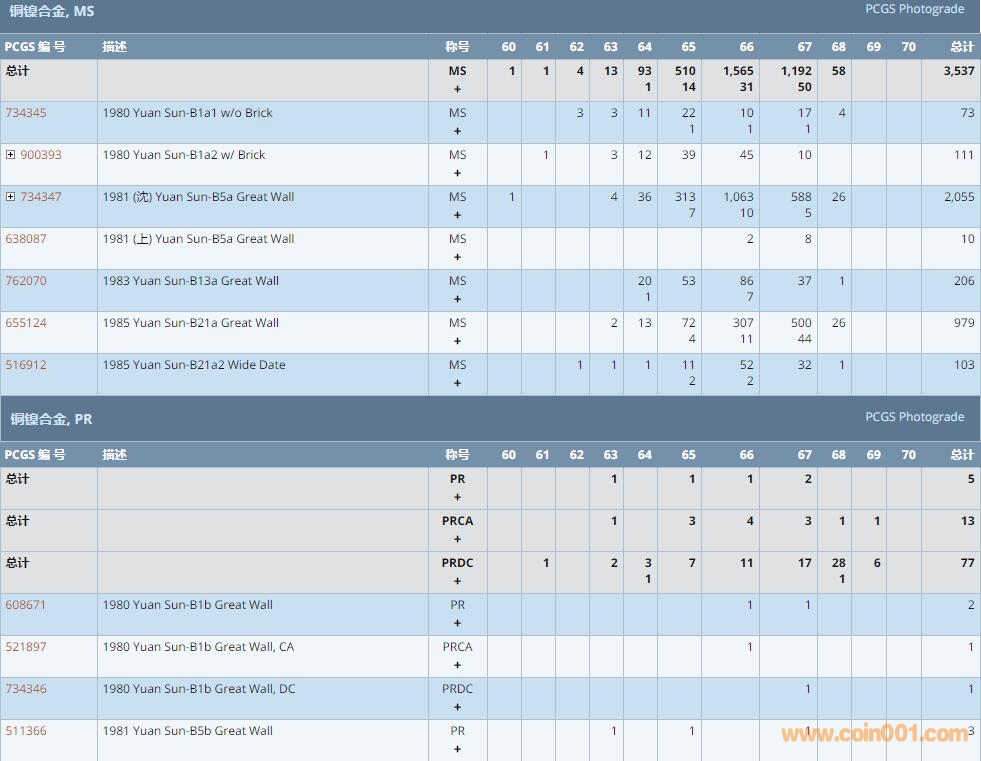
Task: Open proof coin 608671 link
Action: [26, 605]
